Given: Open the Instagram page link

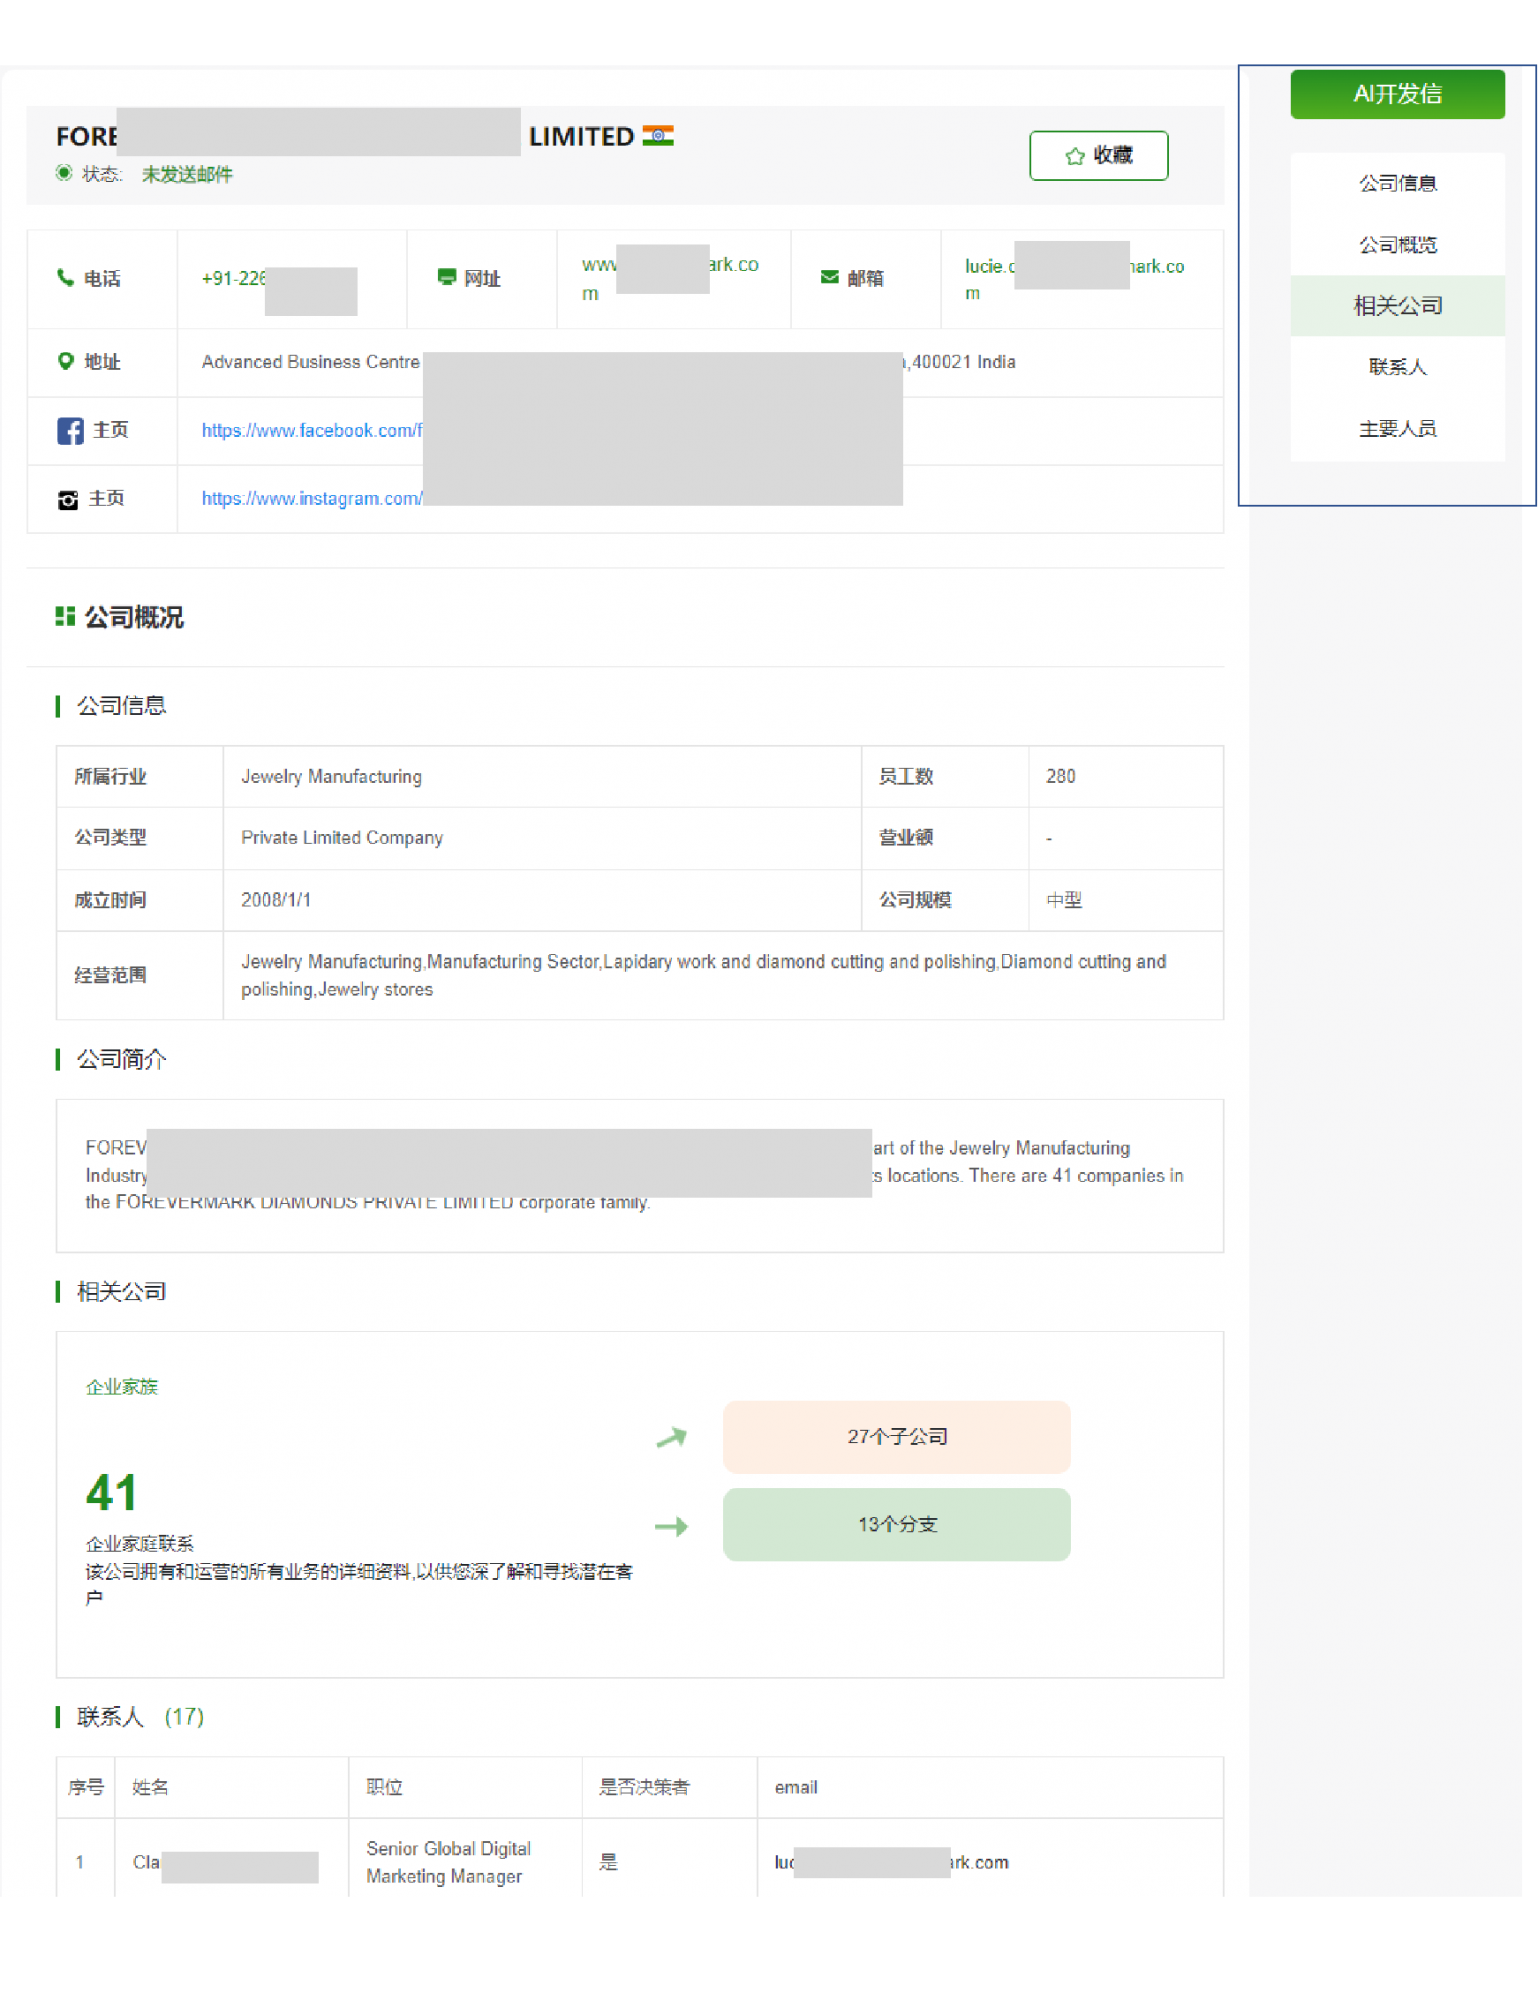Looking at the screenshot, I should (311, 498).
